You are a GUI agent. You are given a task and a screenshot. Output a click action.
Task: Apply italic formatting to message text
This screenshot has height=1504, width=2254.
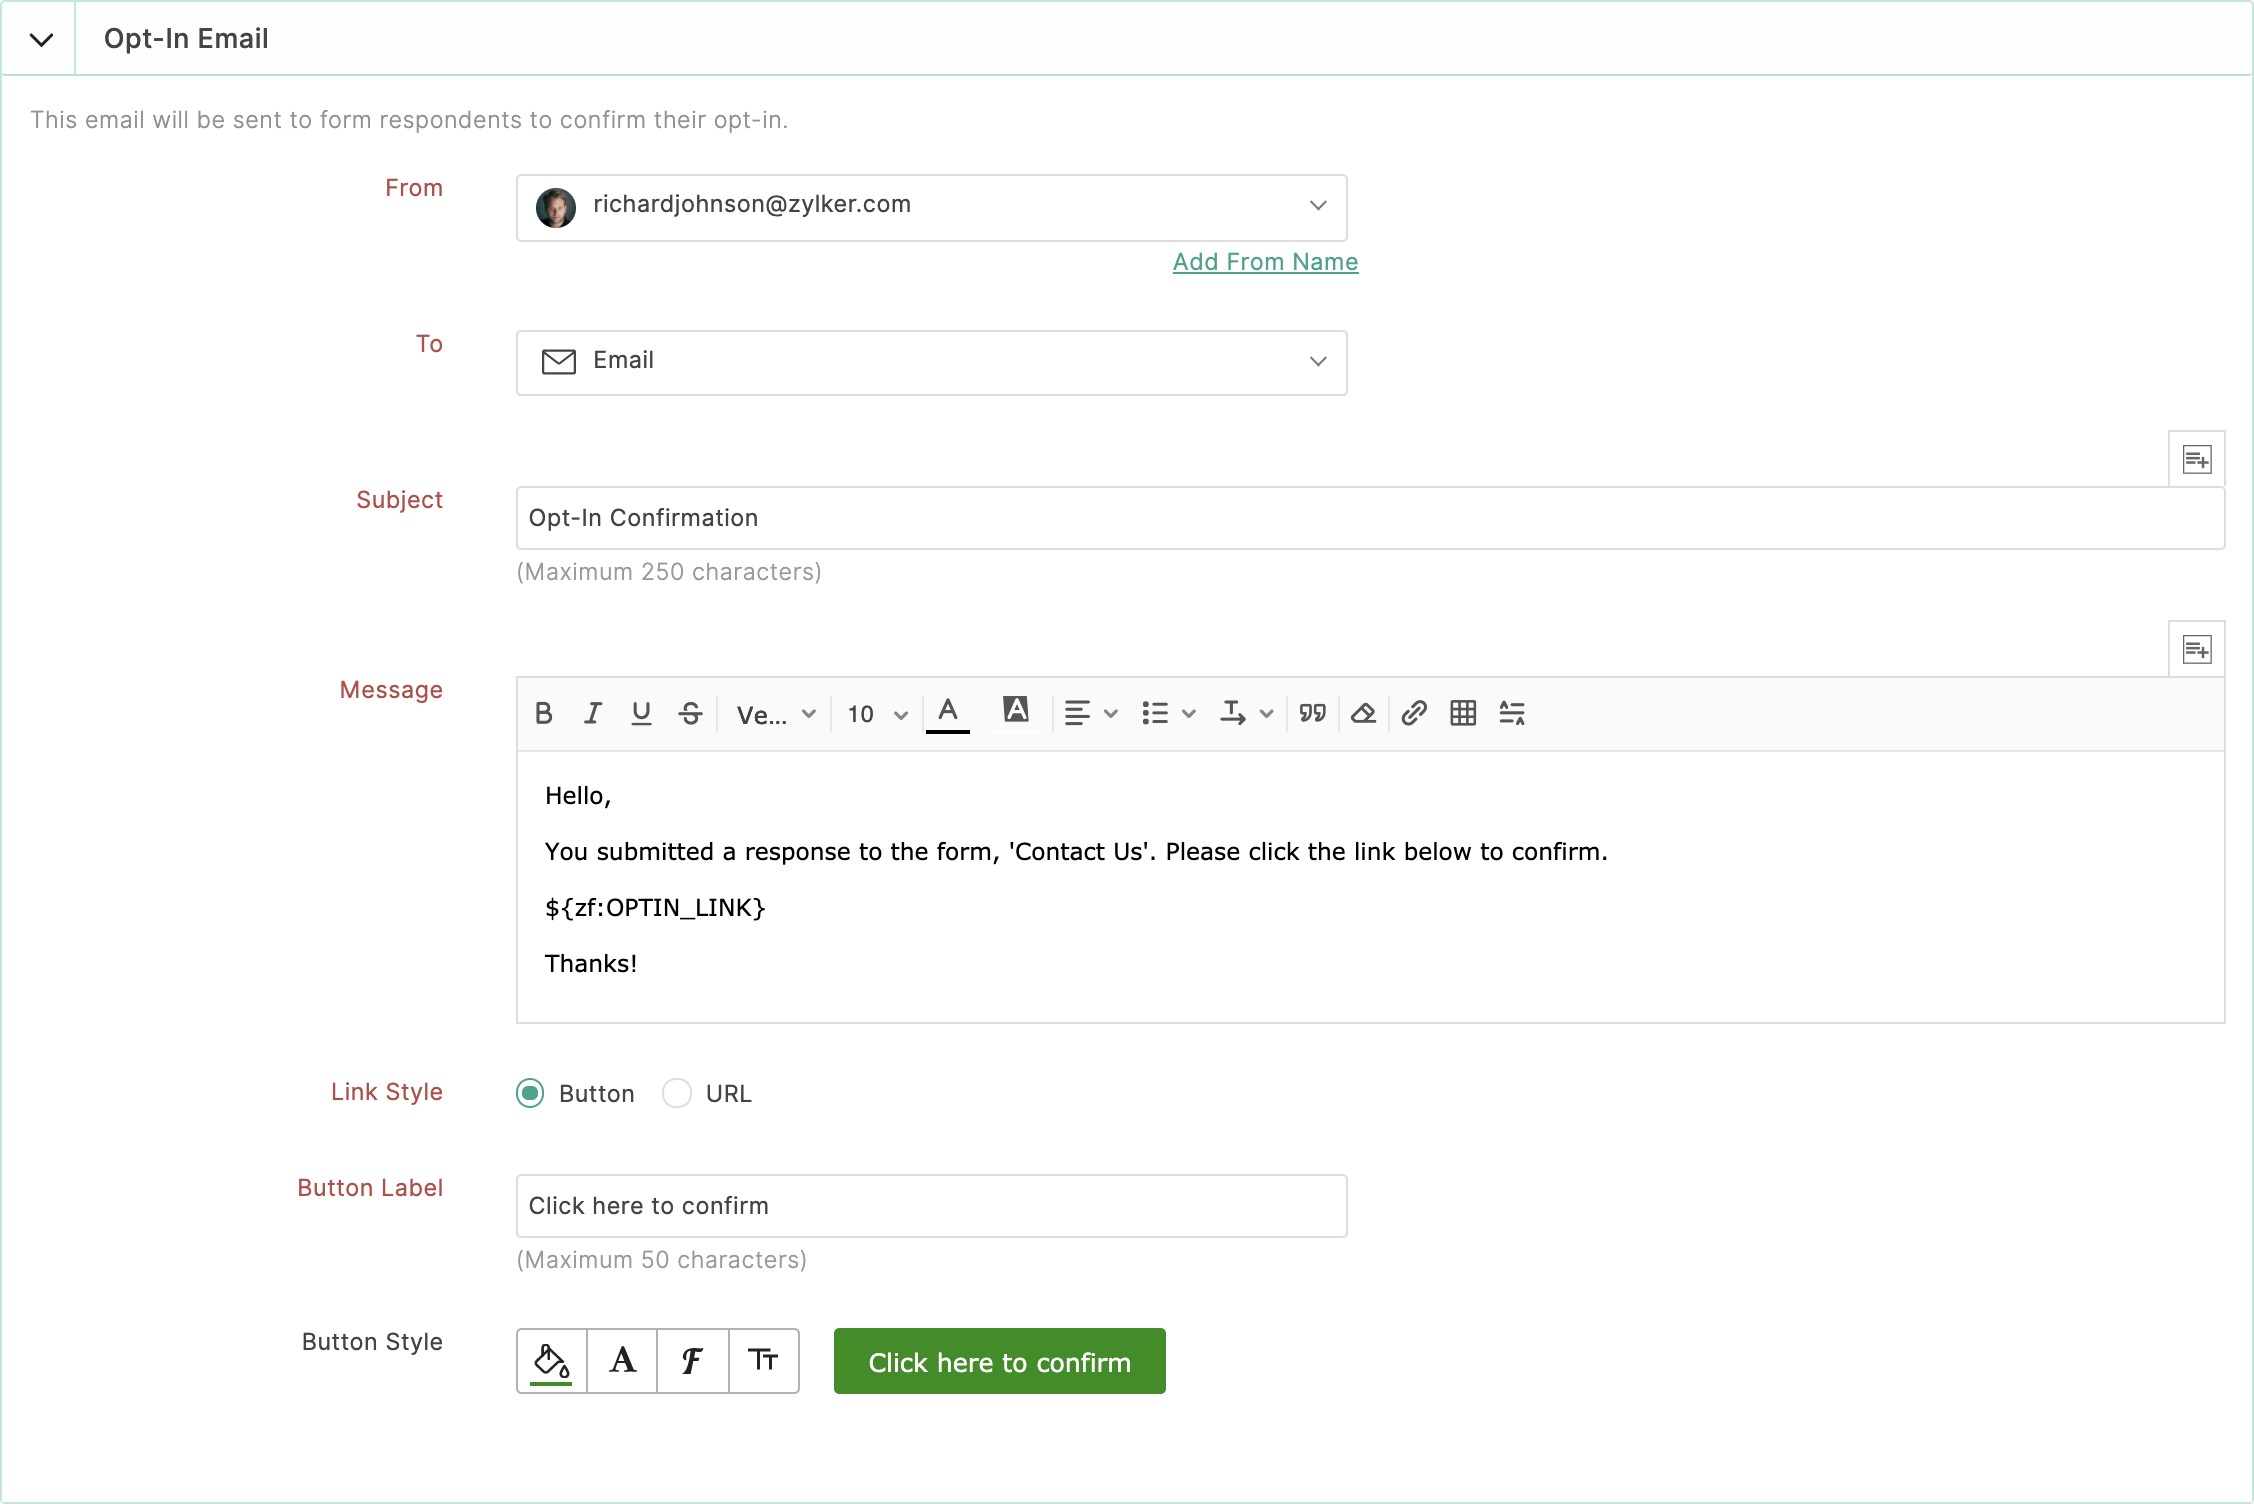(592, 713)
